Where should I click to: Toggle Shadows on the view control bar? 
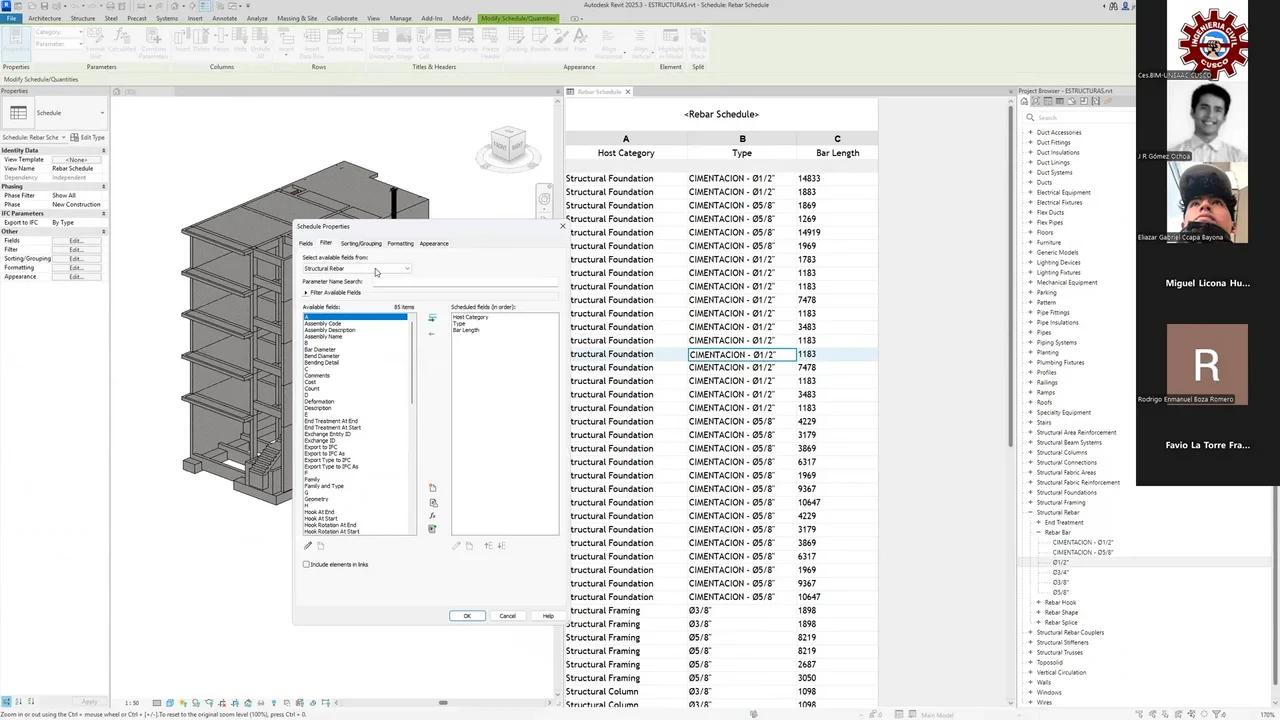pyautogui.click(x=194, y=703)
